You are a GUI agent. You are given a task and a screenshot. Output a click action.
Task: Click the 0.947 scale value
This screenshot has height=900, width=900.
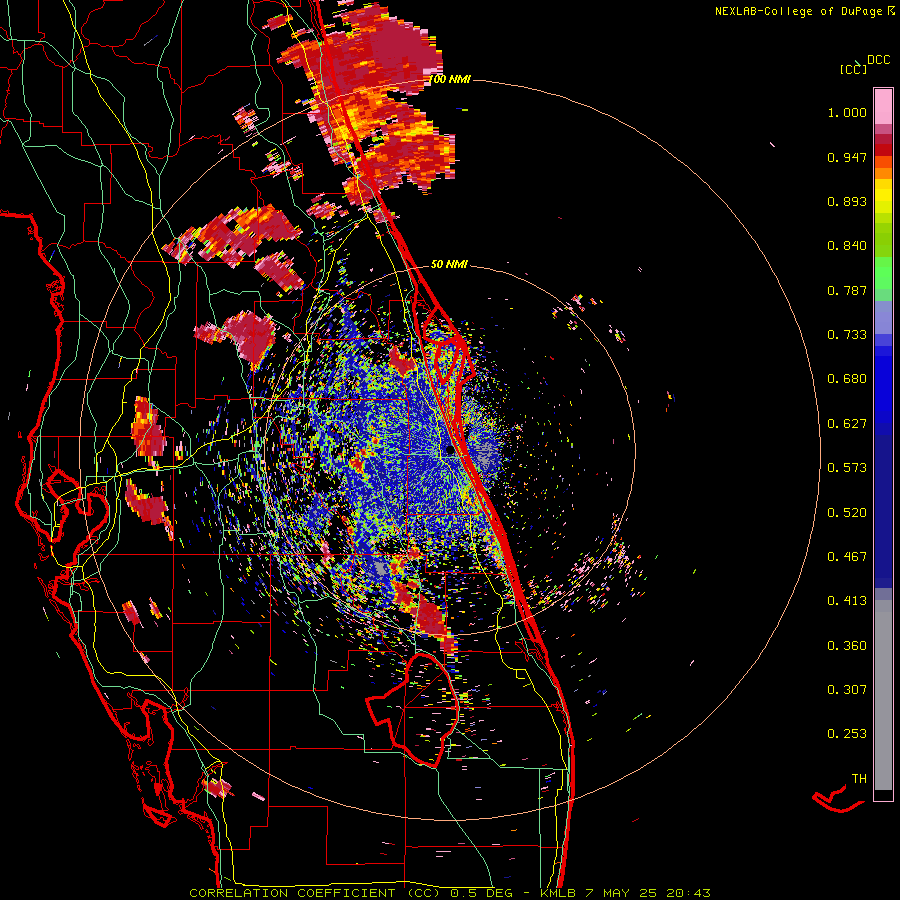(847, 157)
